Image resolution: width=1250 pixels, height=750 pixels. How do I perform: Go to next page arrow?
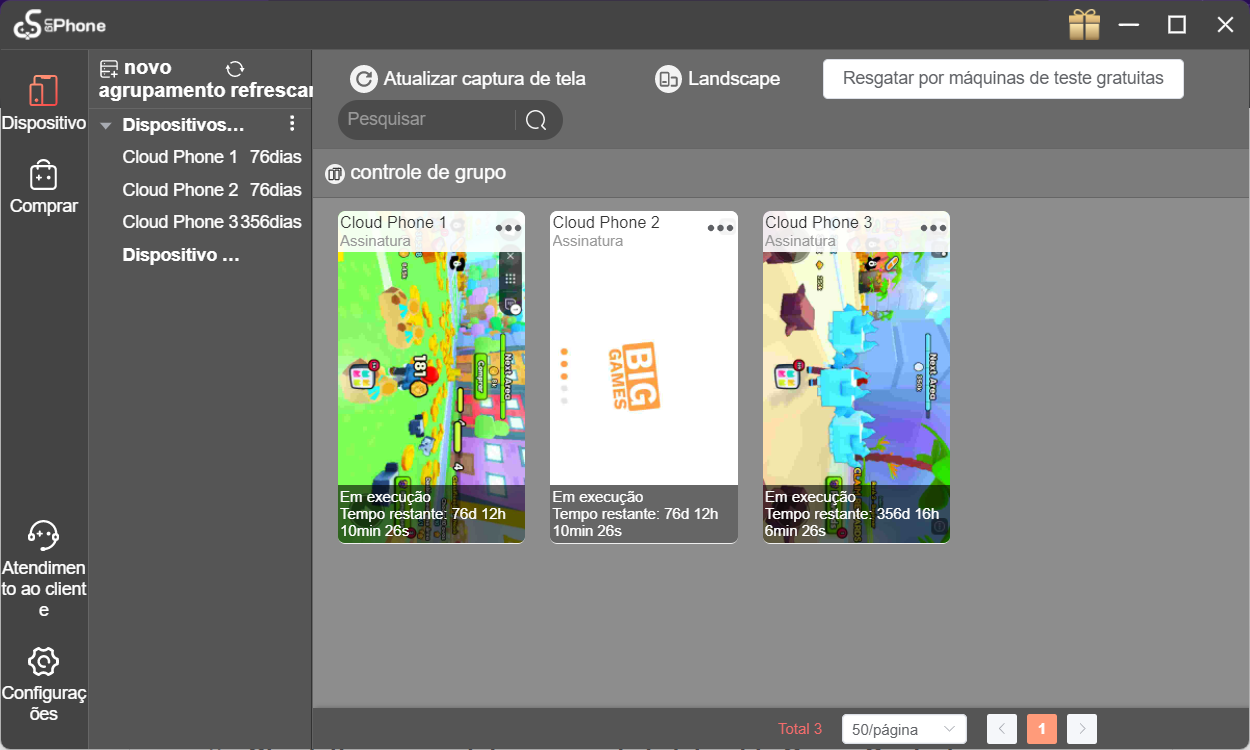[x=1082, y=729]
